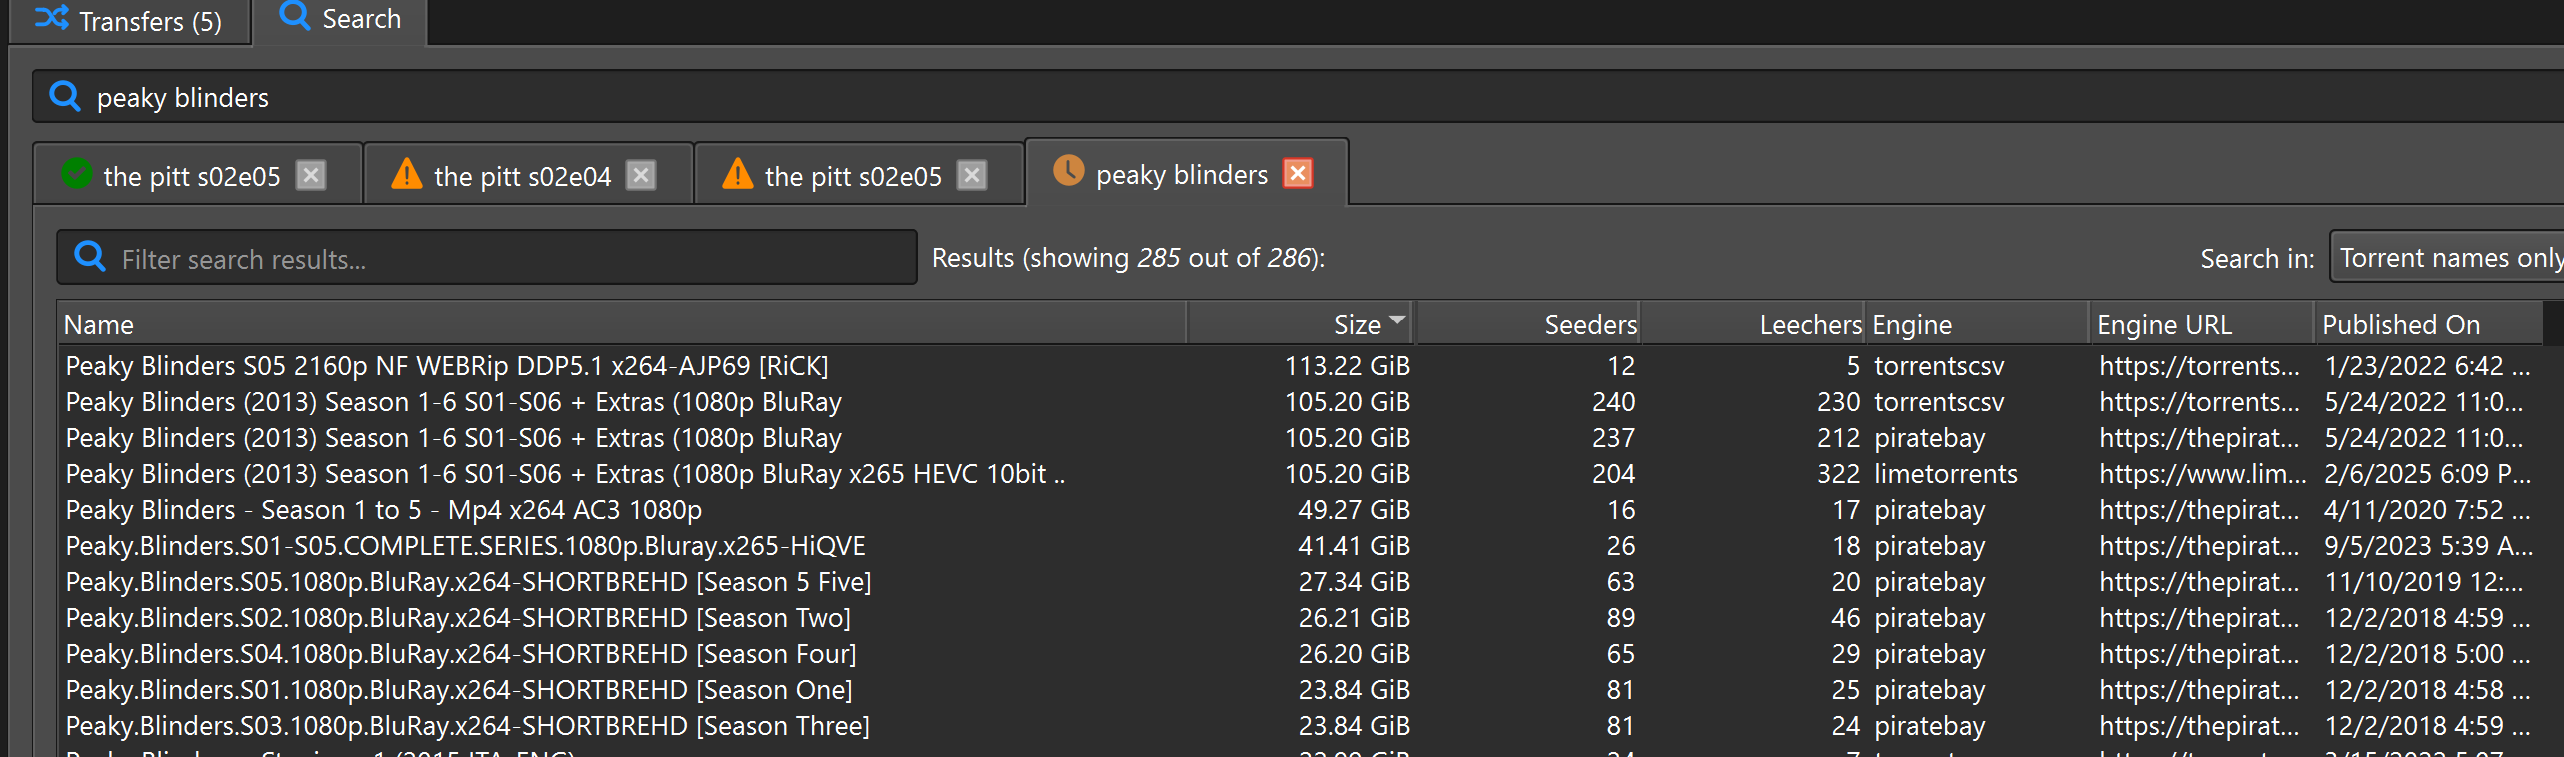Select 'S01-S05.COMPLETE.SERIES' HiQVE result
Image resolution: width=2564 pixels, height=757 pixels.
tap(466, 546)
